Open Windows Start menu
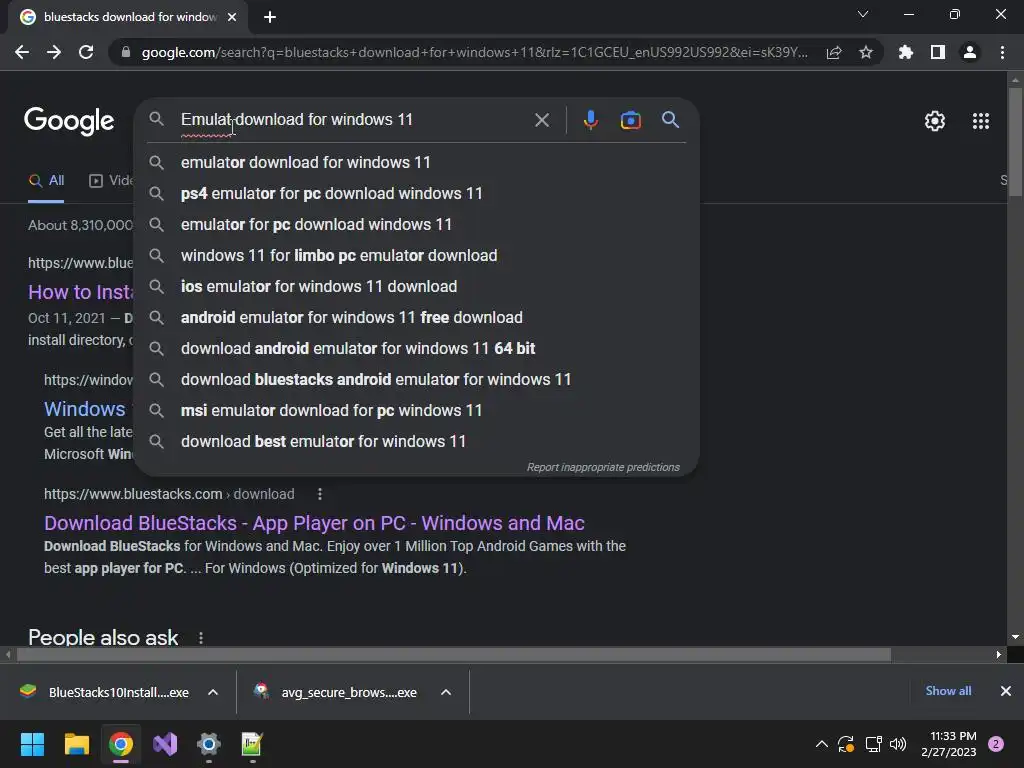This screenshot has height=768, width=1024. click(x=32, y=744)
